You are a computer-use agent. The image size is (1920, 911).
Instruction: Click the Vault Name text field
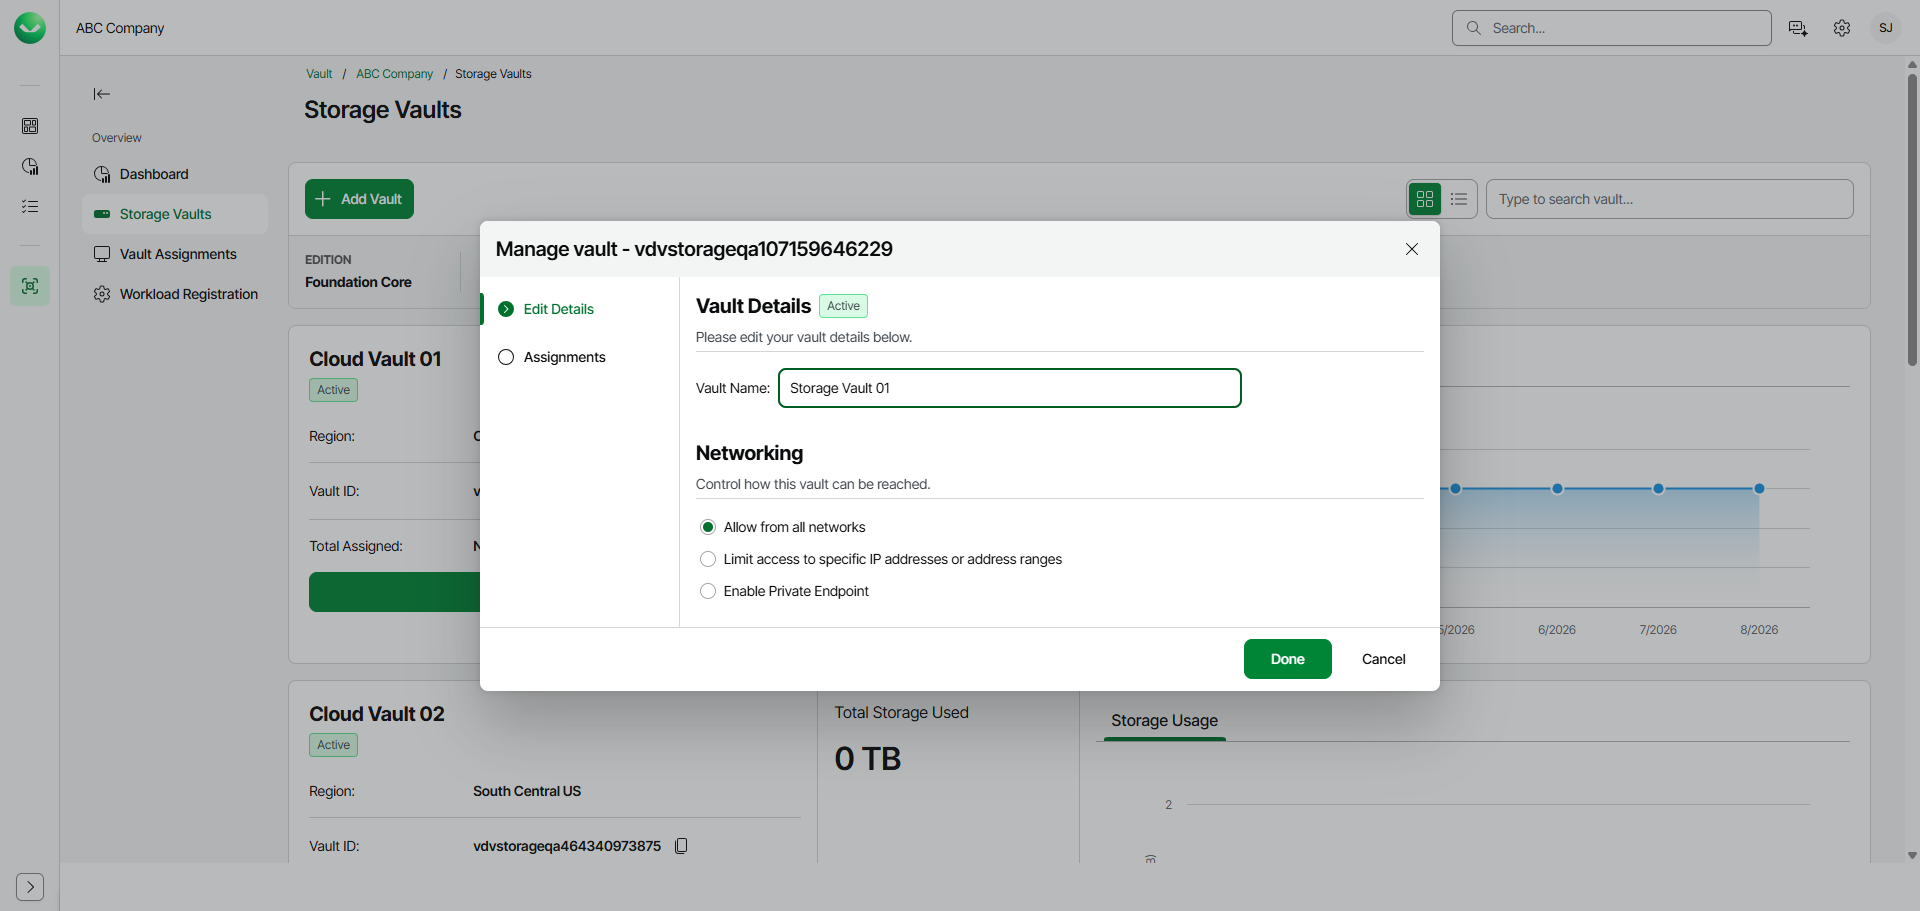click(x=1009, y=388)
